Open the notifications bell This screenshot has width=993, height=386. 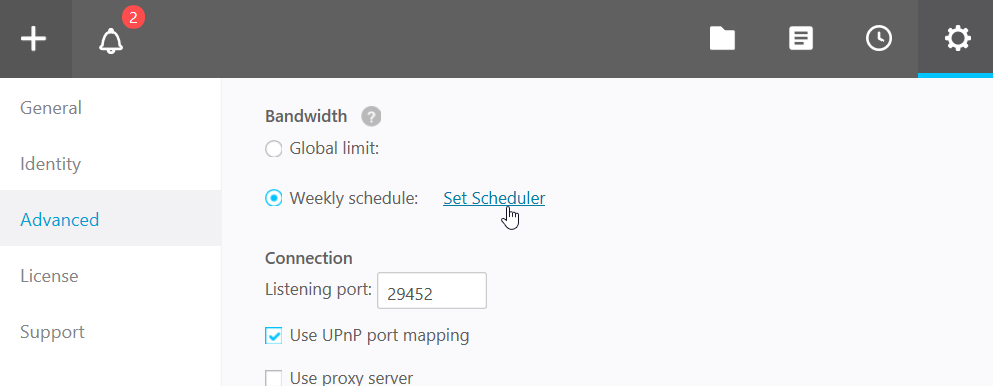click(x=111, y=41)
